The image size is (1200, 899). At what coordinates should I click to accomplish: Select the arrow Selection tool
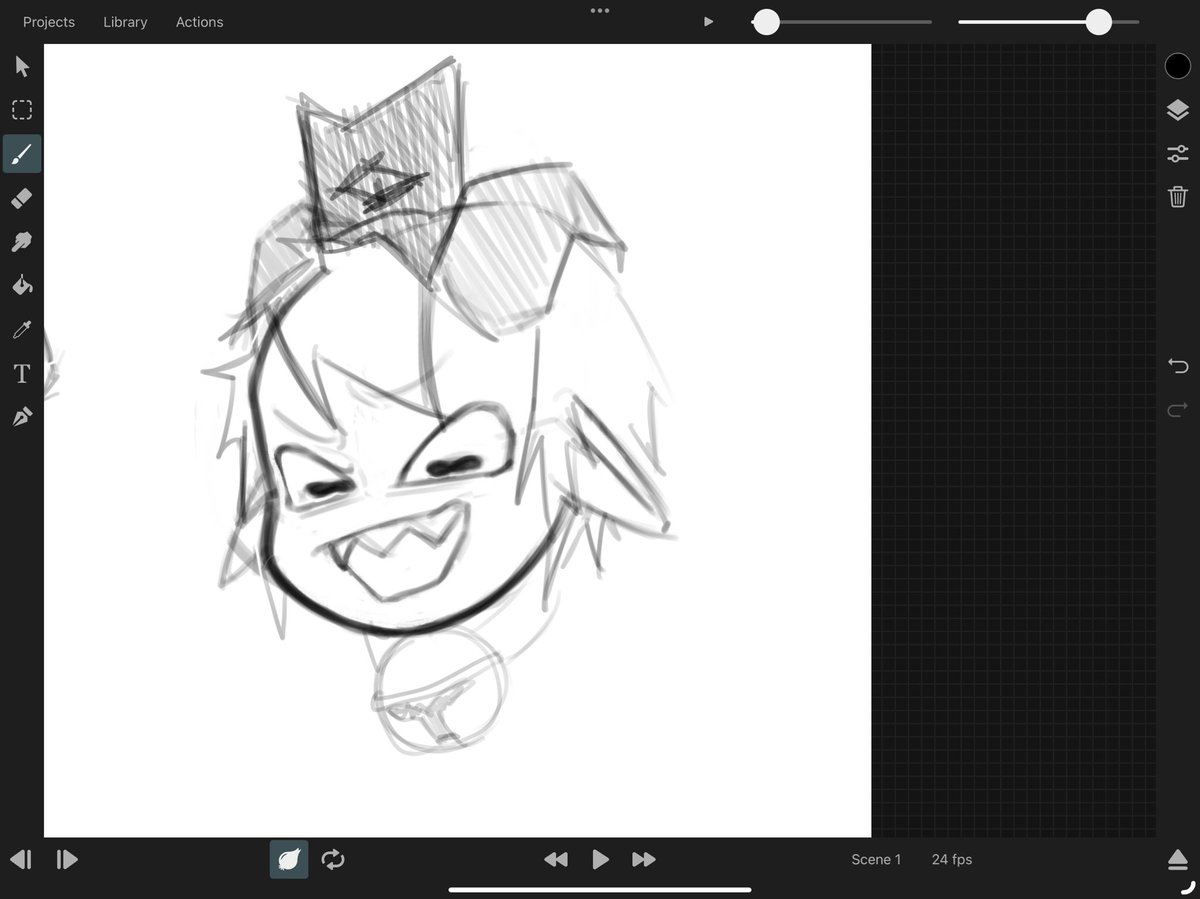click(x=22, y=67)
